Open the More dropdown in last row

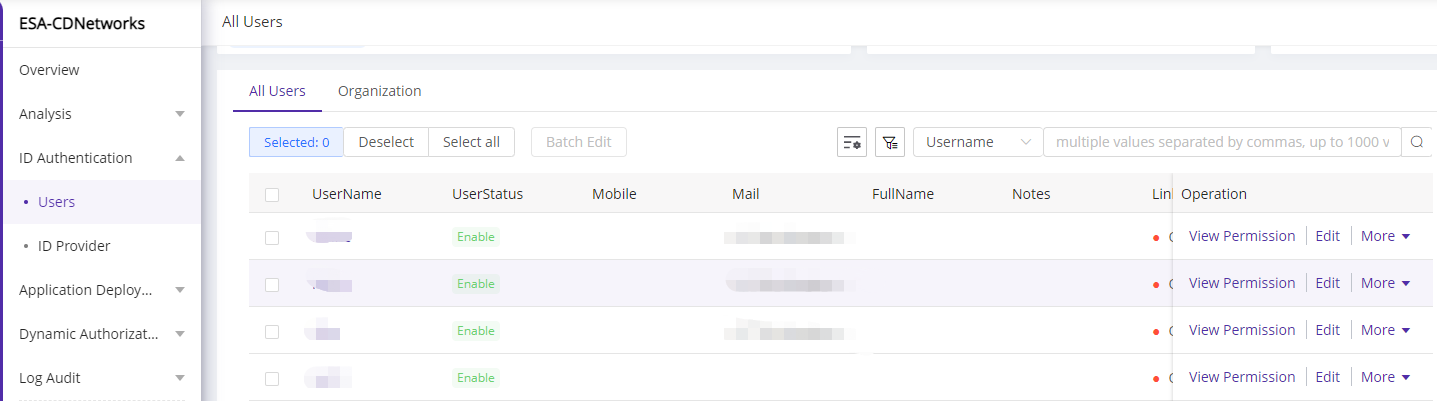pyautogui.click(x=1385, y=377)
